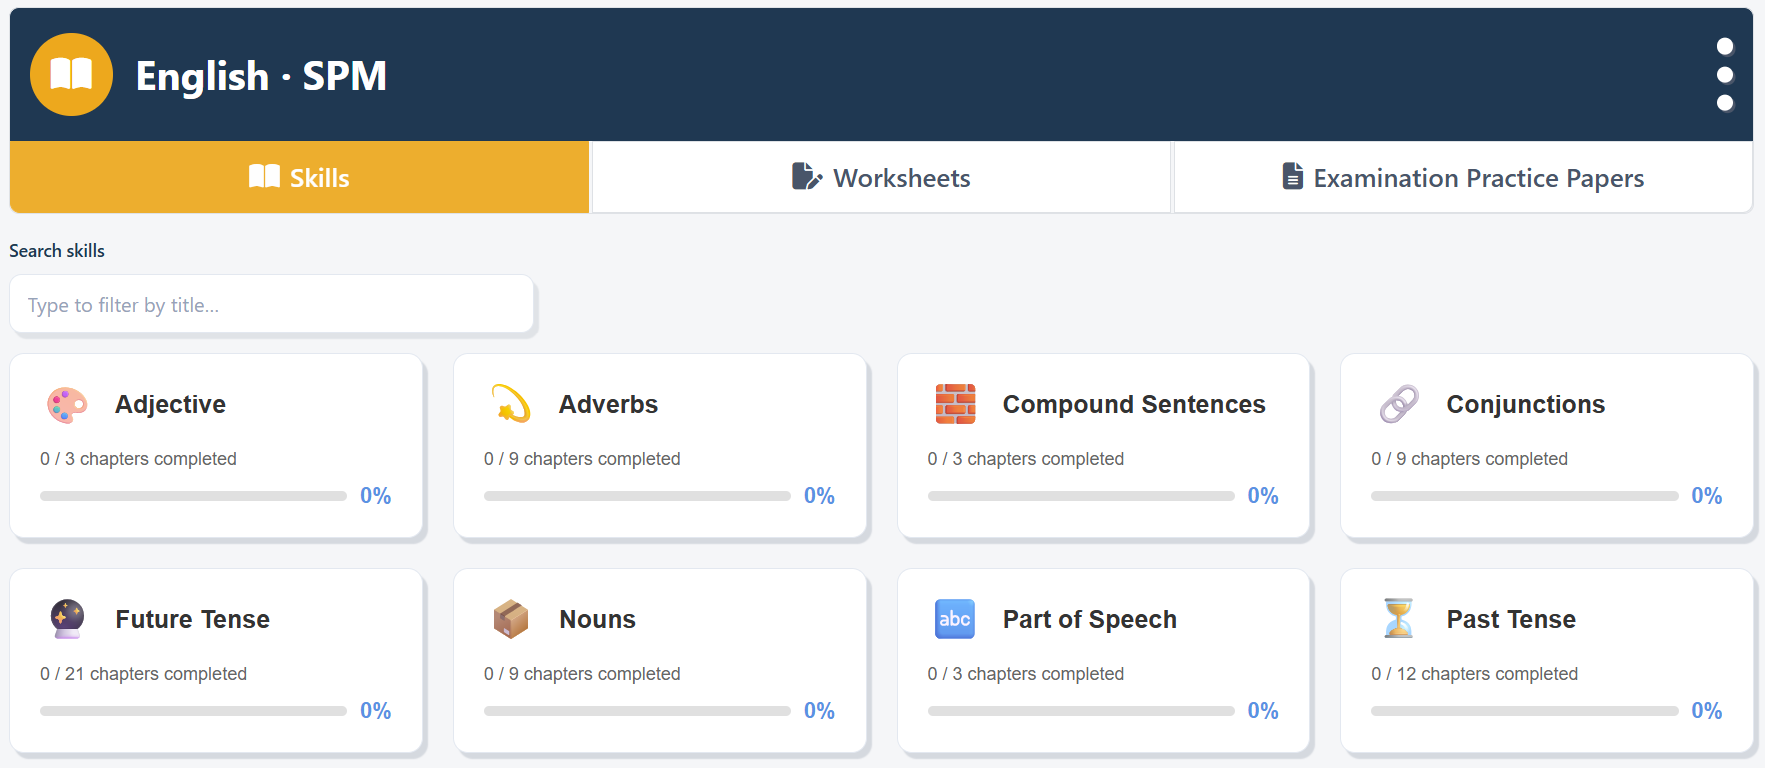Click the Past Tense progress bar

[1524, 711]
